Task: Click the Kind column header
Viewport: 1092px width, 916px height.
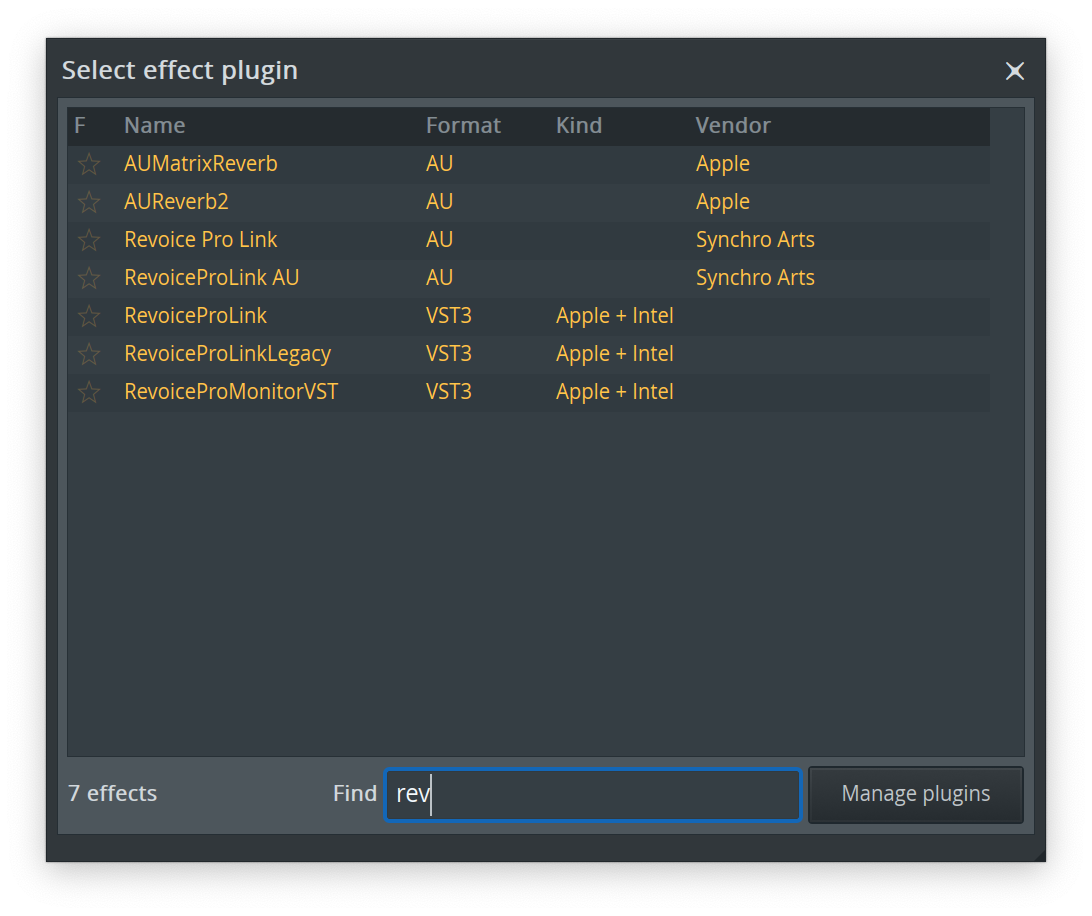Action: (x=579, y=126)
